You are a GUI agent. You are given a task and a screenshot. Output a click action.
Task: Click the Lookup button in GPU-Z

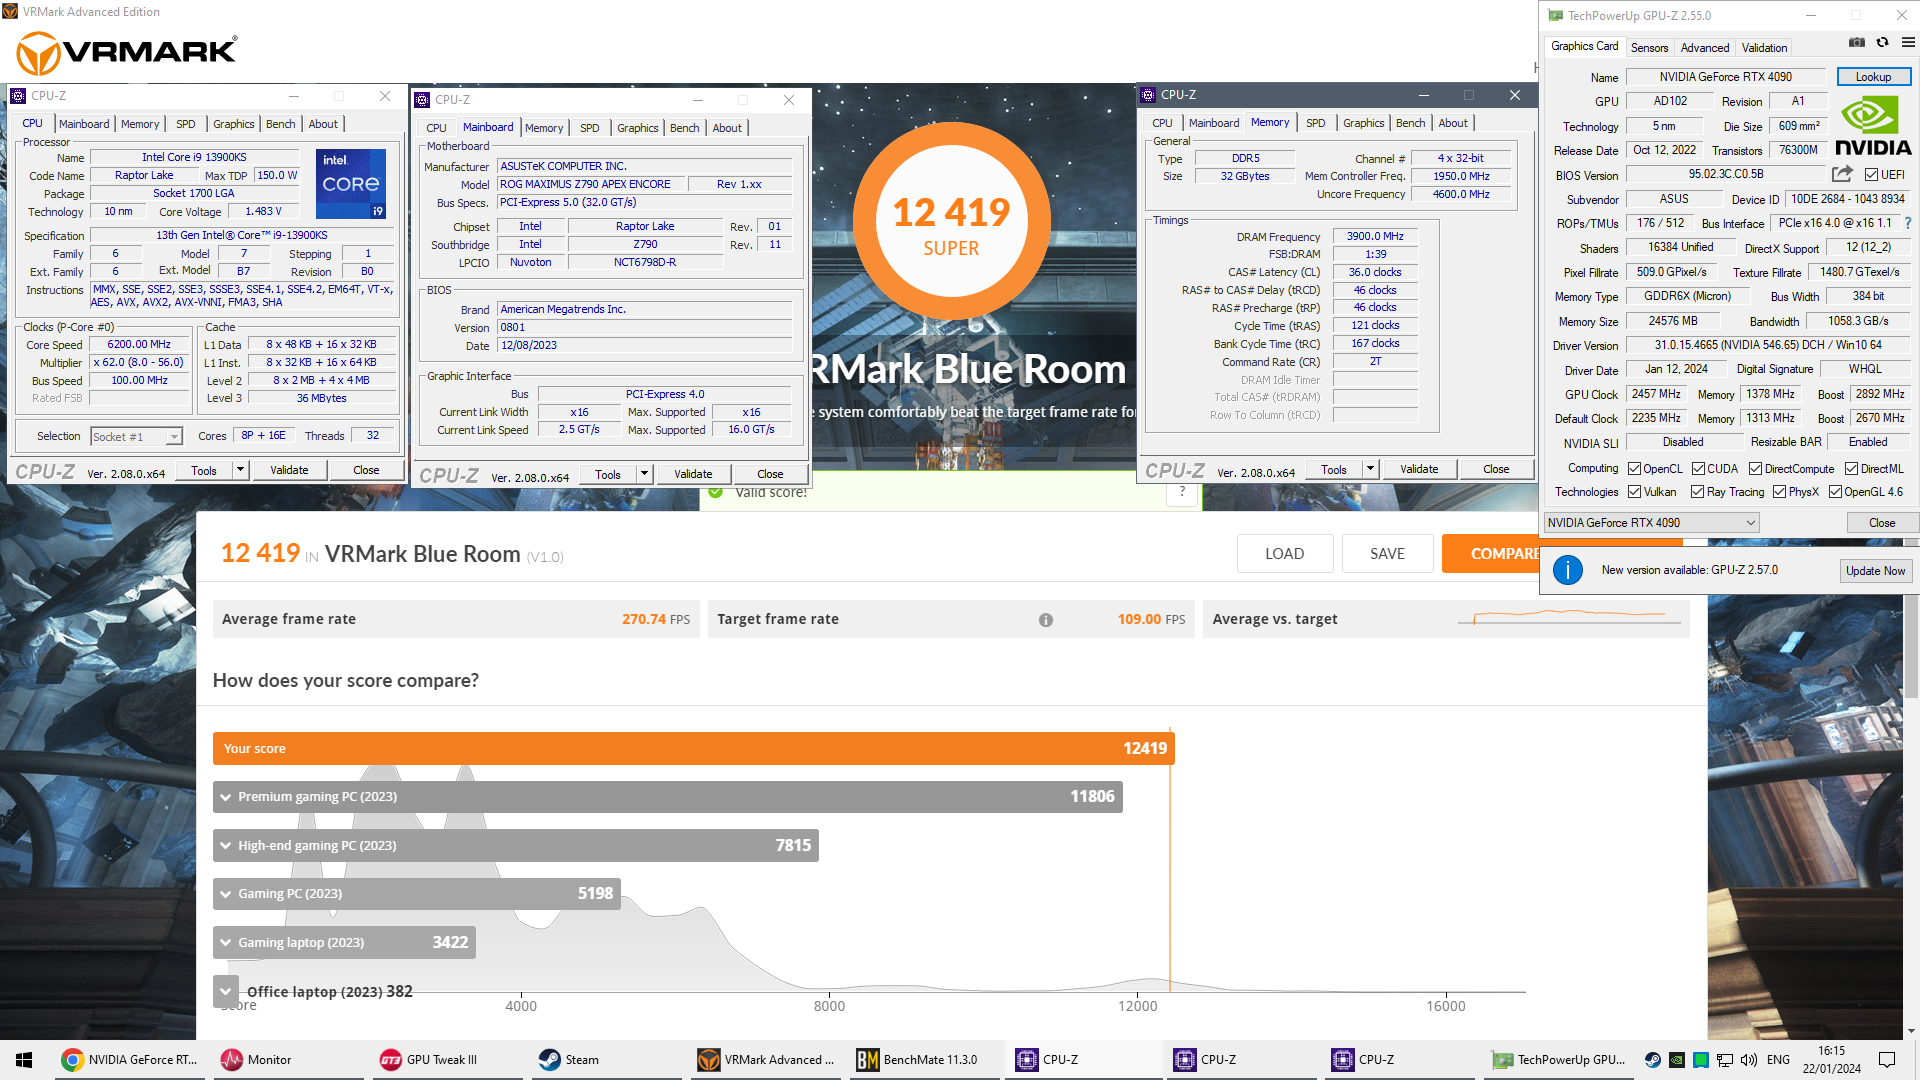coord(1873,77)
